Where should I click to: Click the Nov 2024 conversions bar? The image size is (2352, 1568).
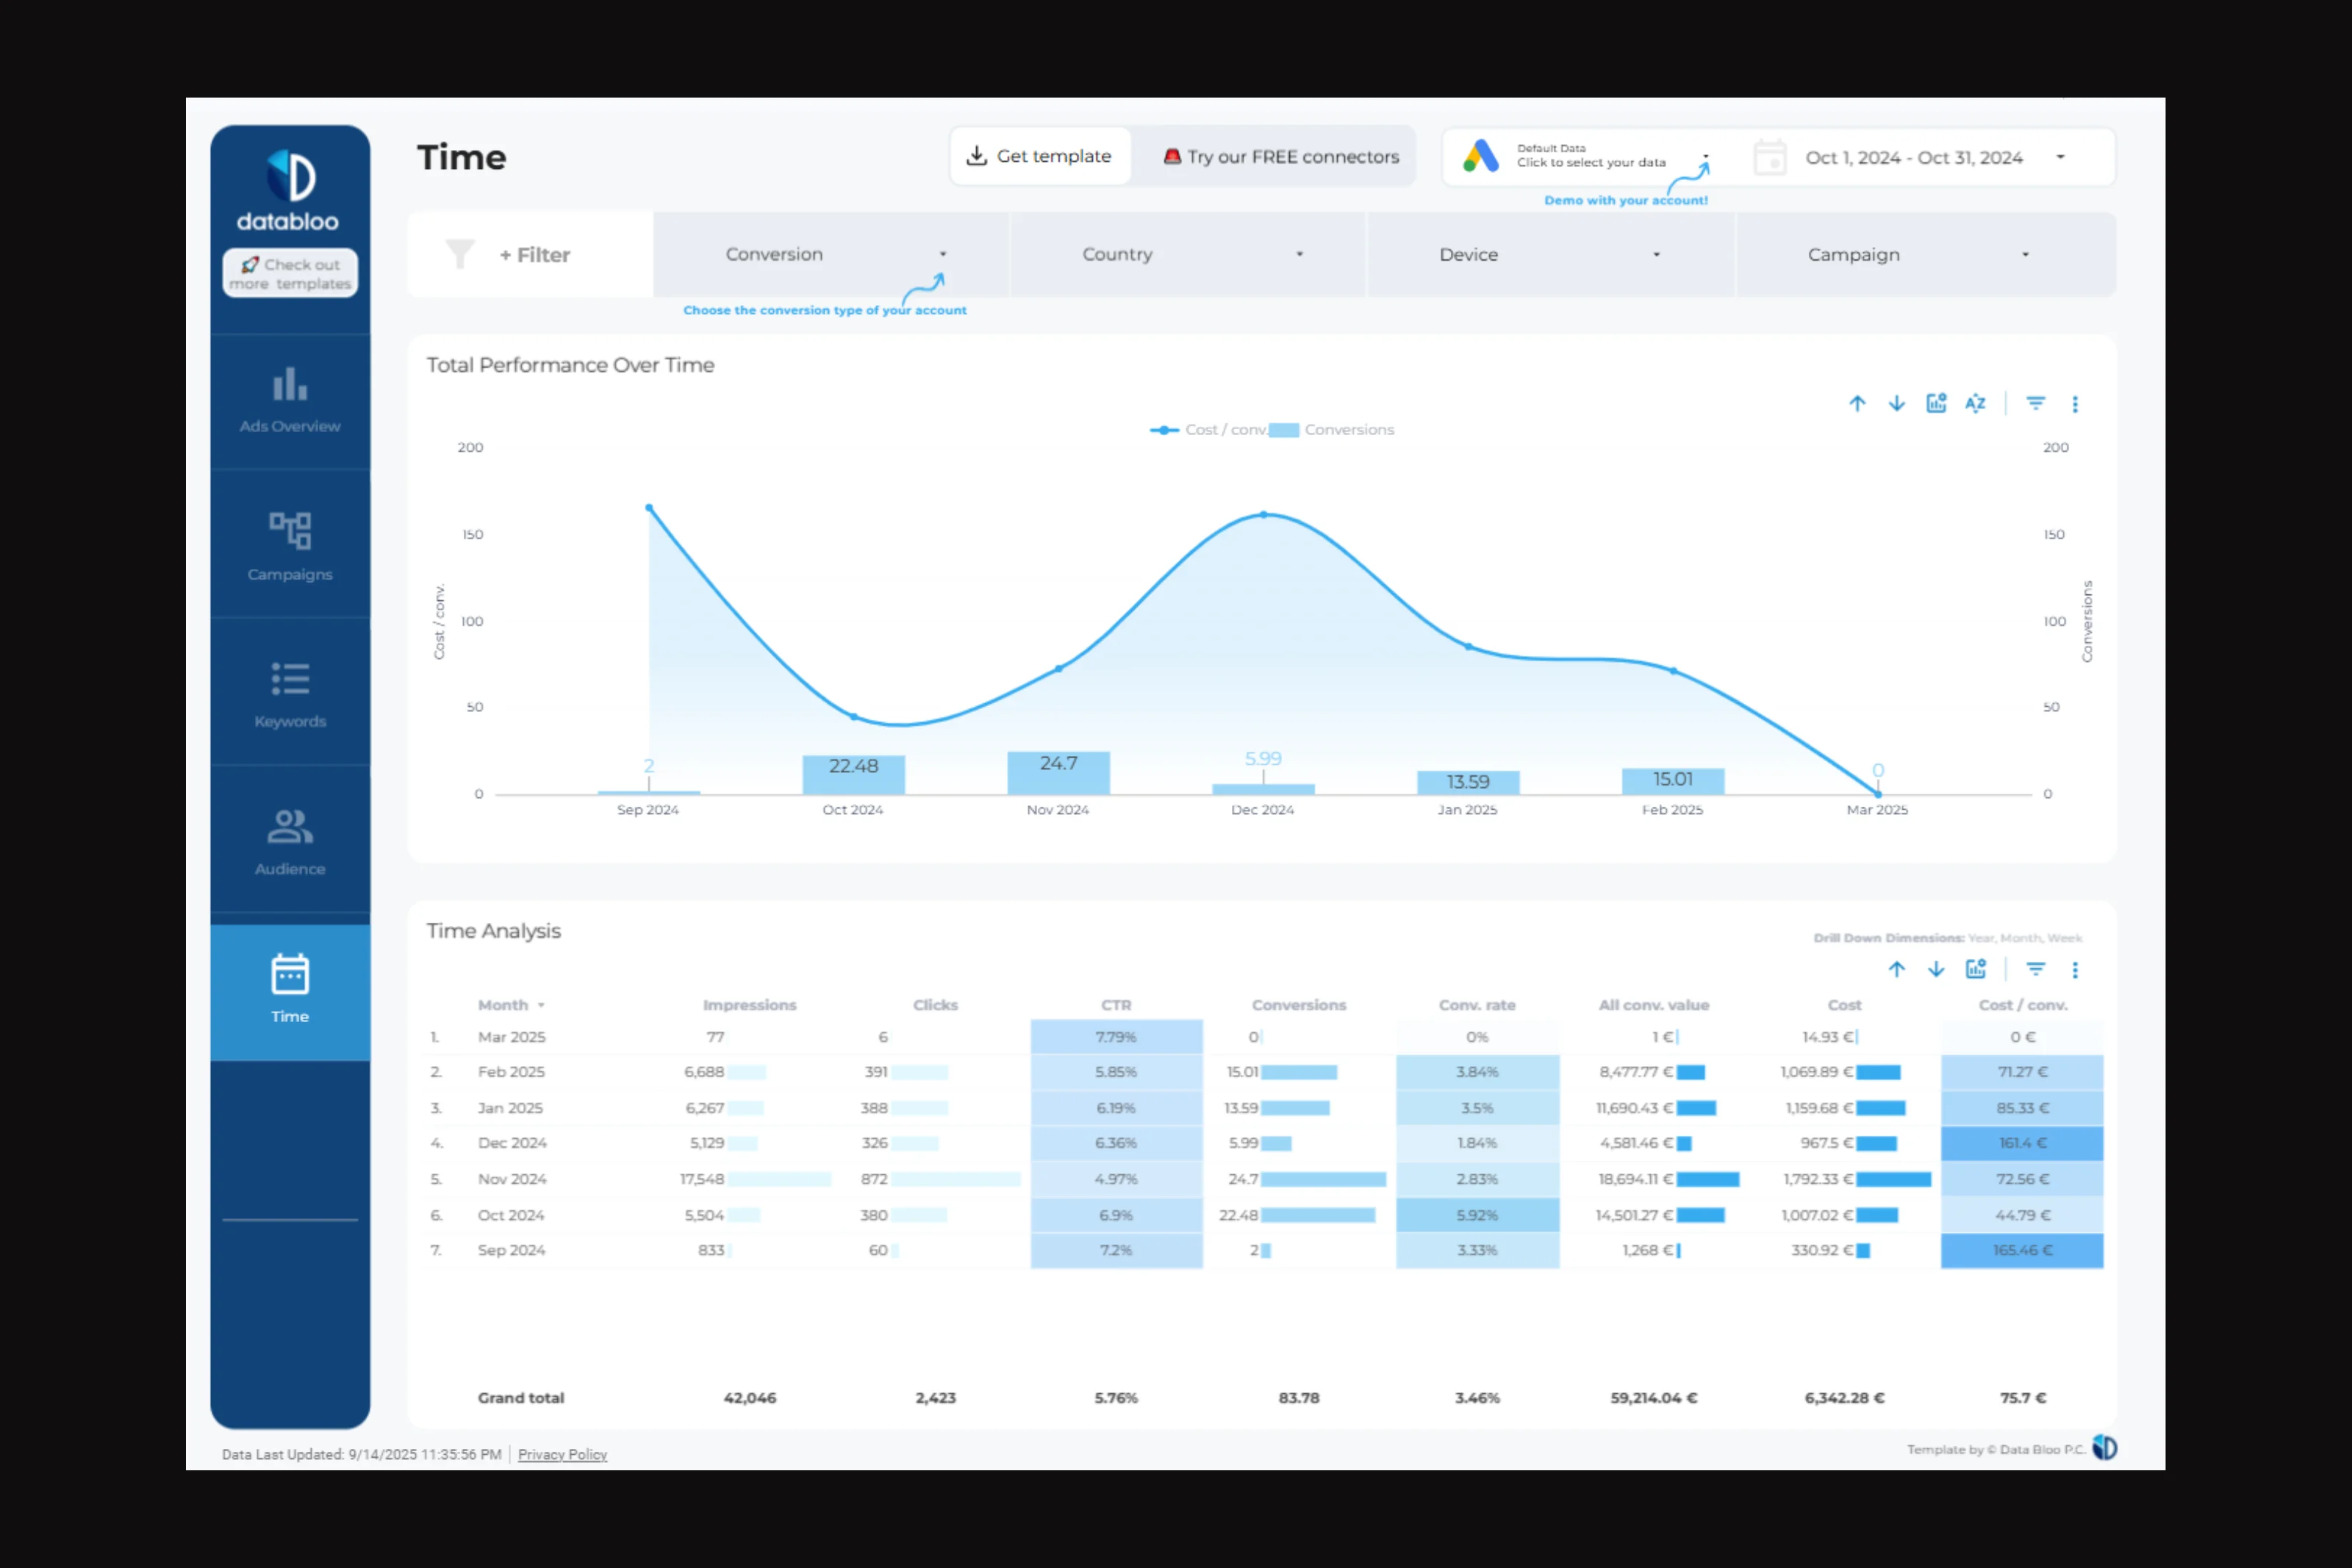coord(1058,773)
